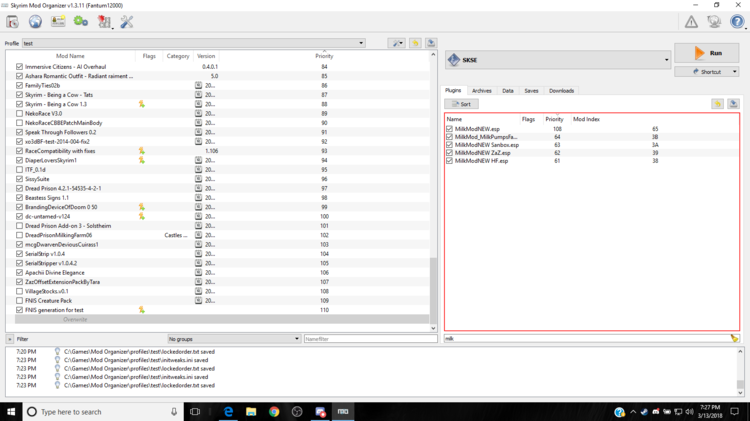
Task: Enable the VillageStocks.v0.1 checkbox
Action: 19,291
